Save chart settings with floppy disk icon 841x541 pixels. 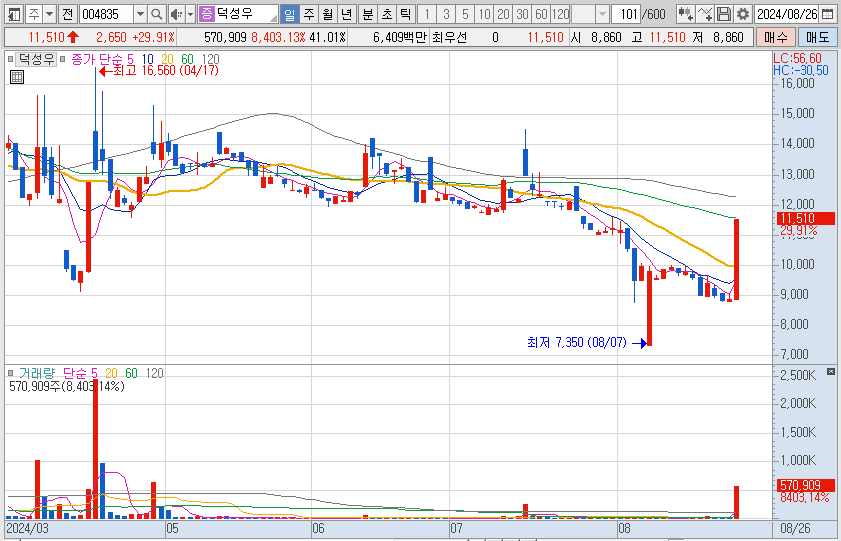pos(724,14)
